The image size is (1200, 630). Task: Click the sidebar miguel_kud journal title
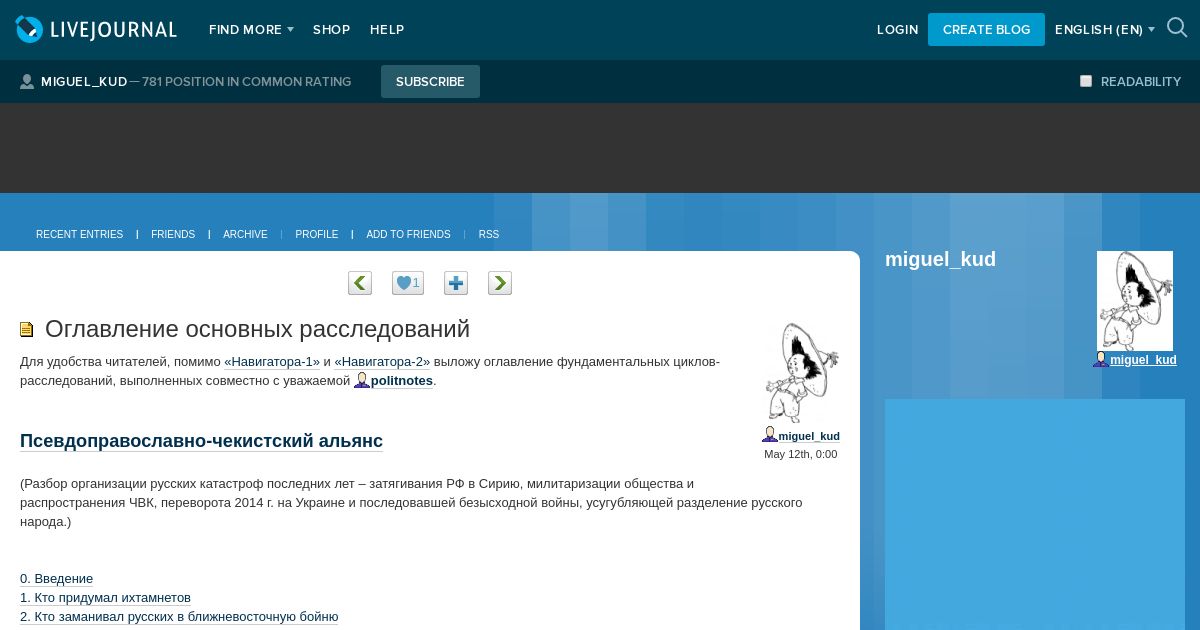pos(940,259)
